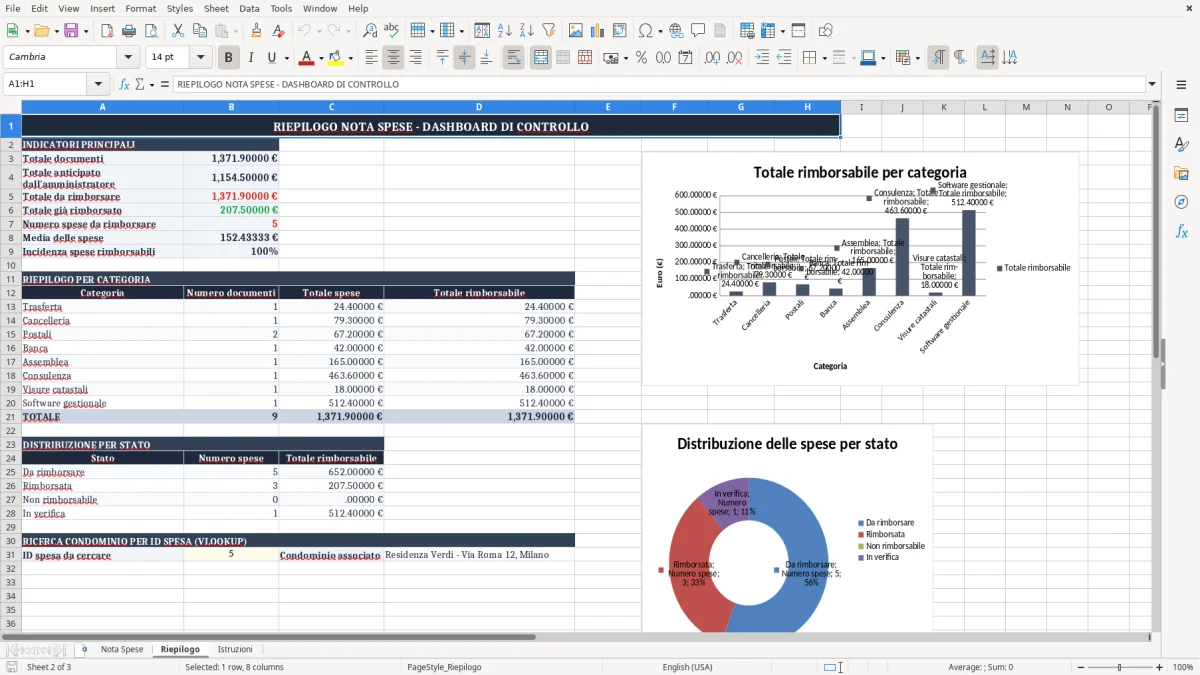Click Clear Direct Formatting icon

[x=278, y=31]
